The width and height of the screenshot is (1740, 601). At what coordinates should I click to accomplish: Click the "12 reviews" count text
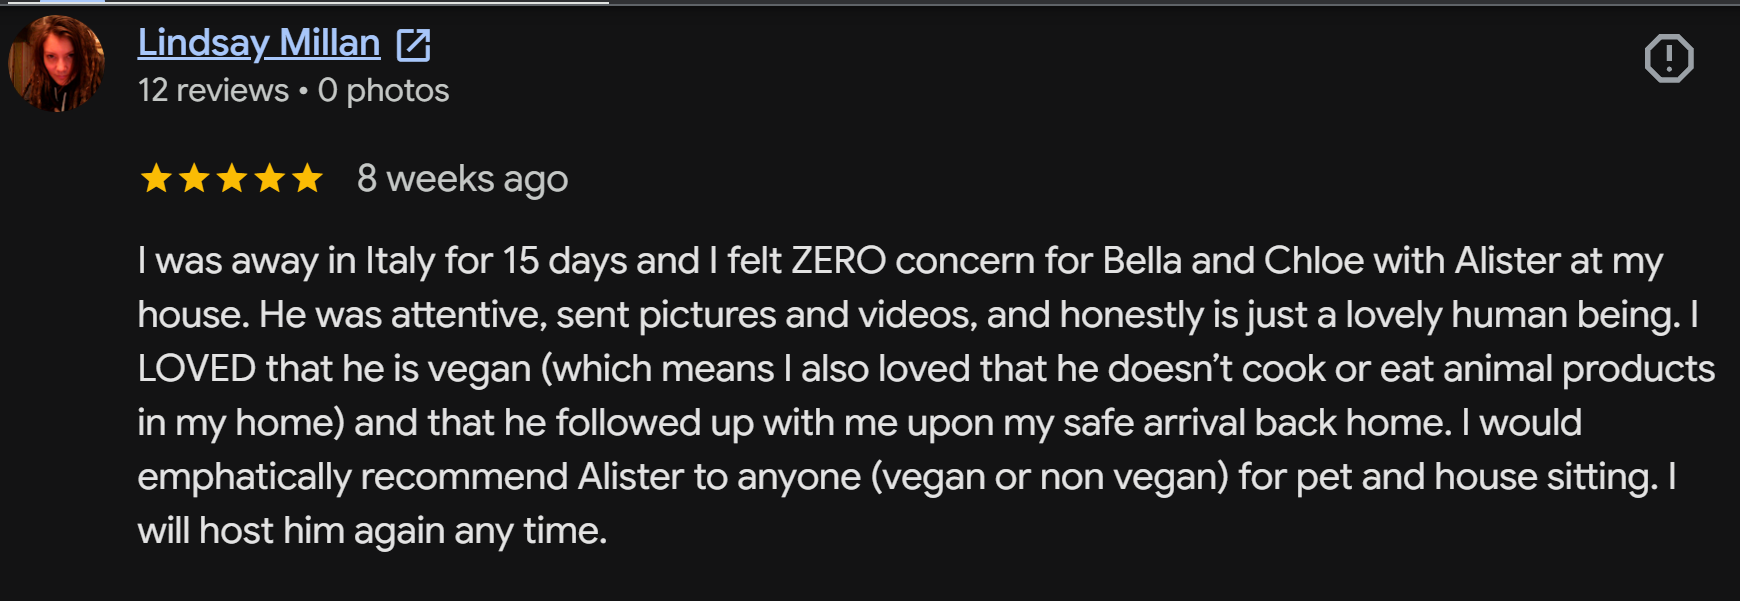tap(213, 91)
